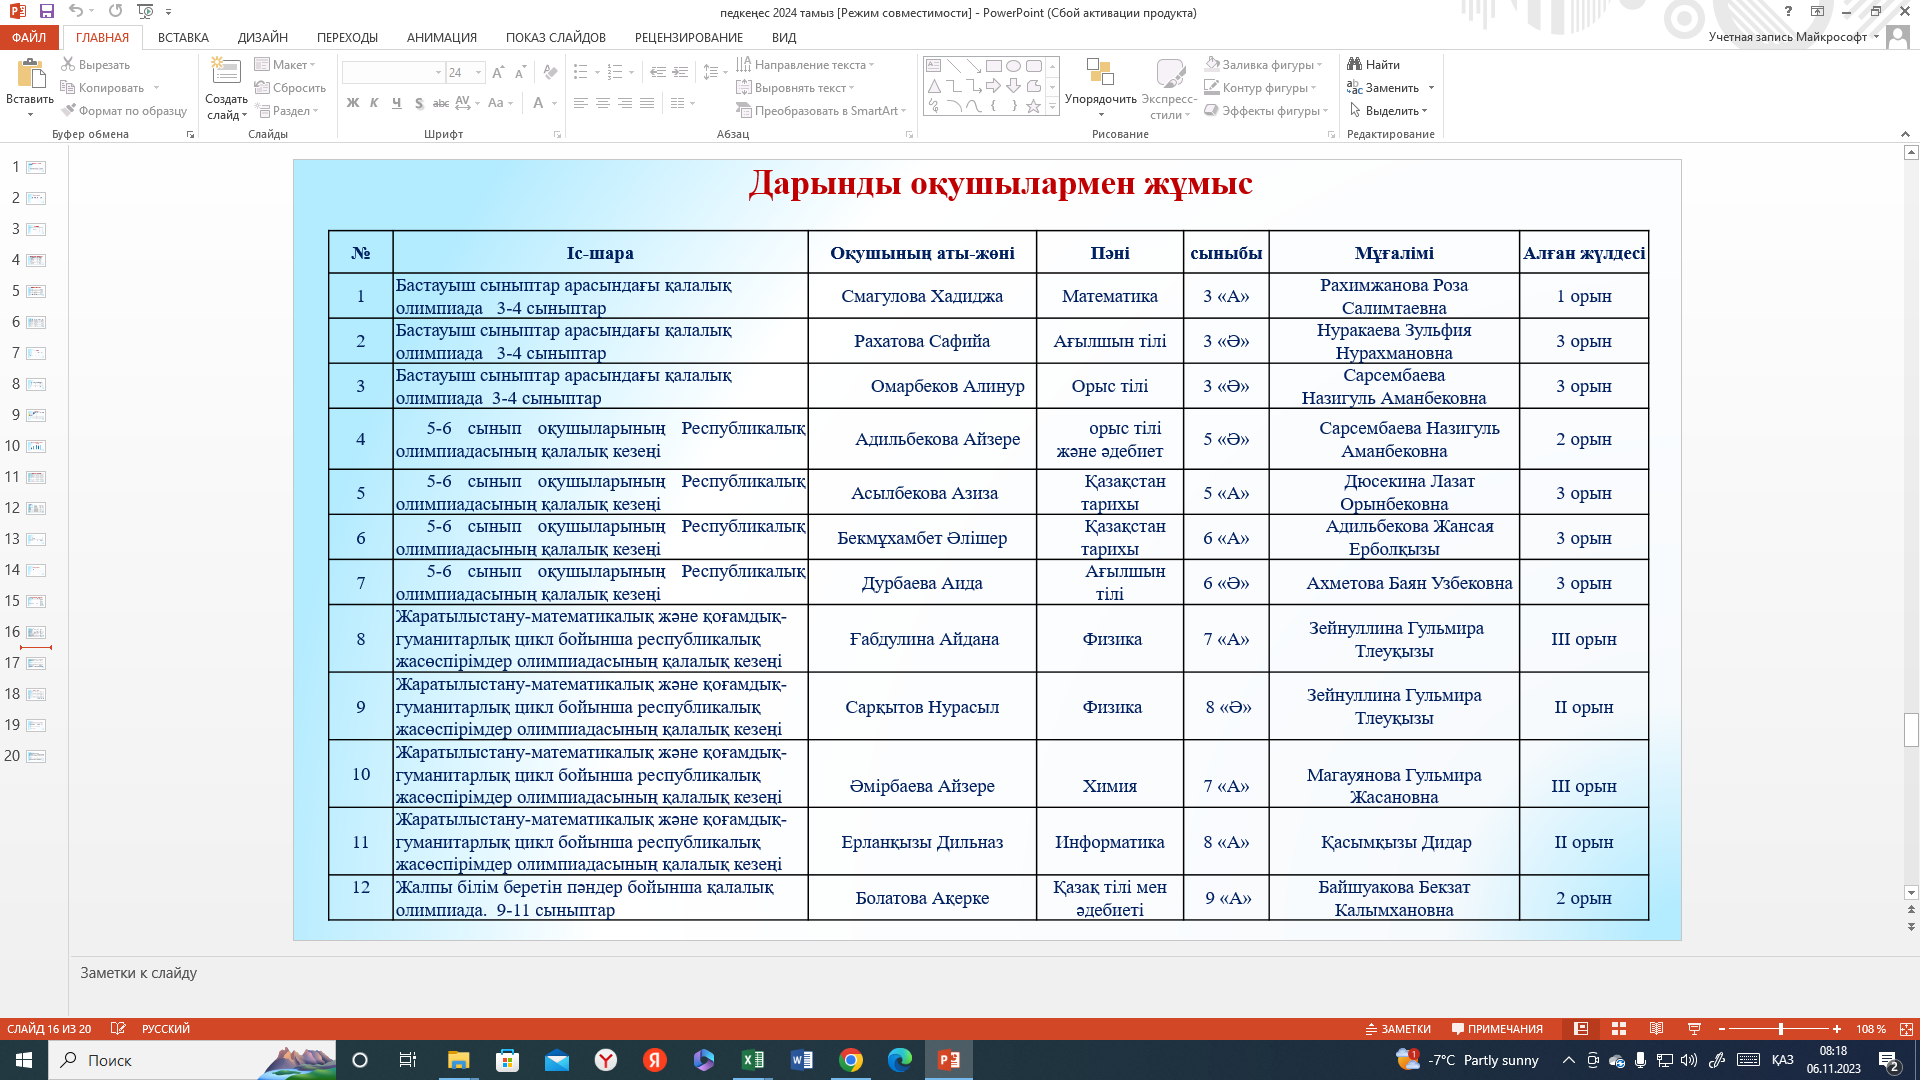Click the Arrange (Упорядочить) button
Image resolution: width=1920 pixels, height=1080 pixels.
tap(1100, 86)
